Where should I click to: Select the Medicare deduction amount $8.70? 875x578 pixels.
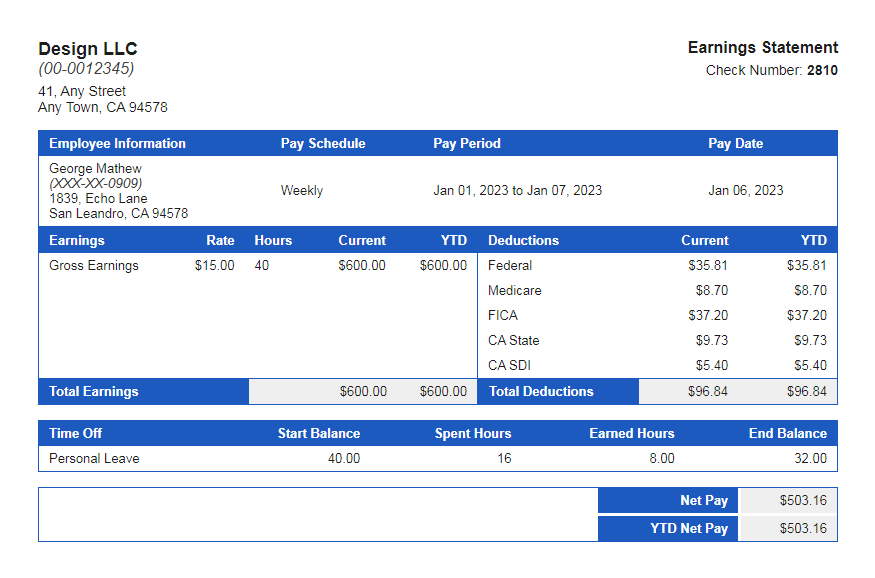[x=712, y=290]
